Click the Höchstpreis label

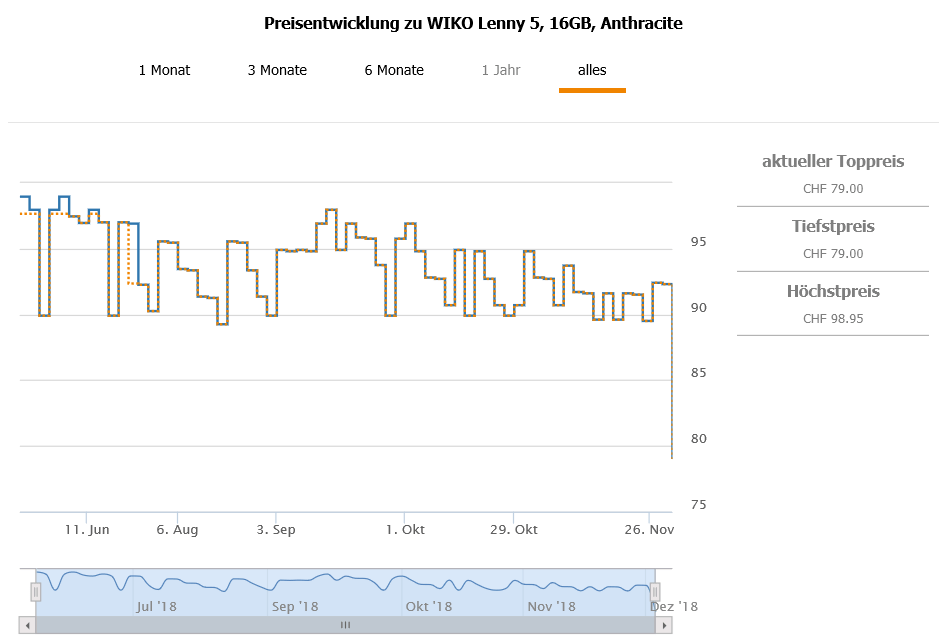(x=833, y=292)
